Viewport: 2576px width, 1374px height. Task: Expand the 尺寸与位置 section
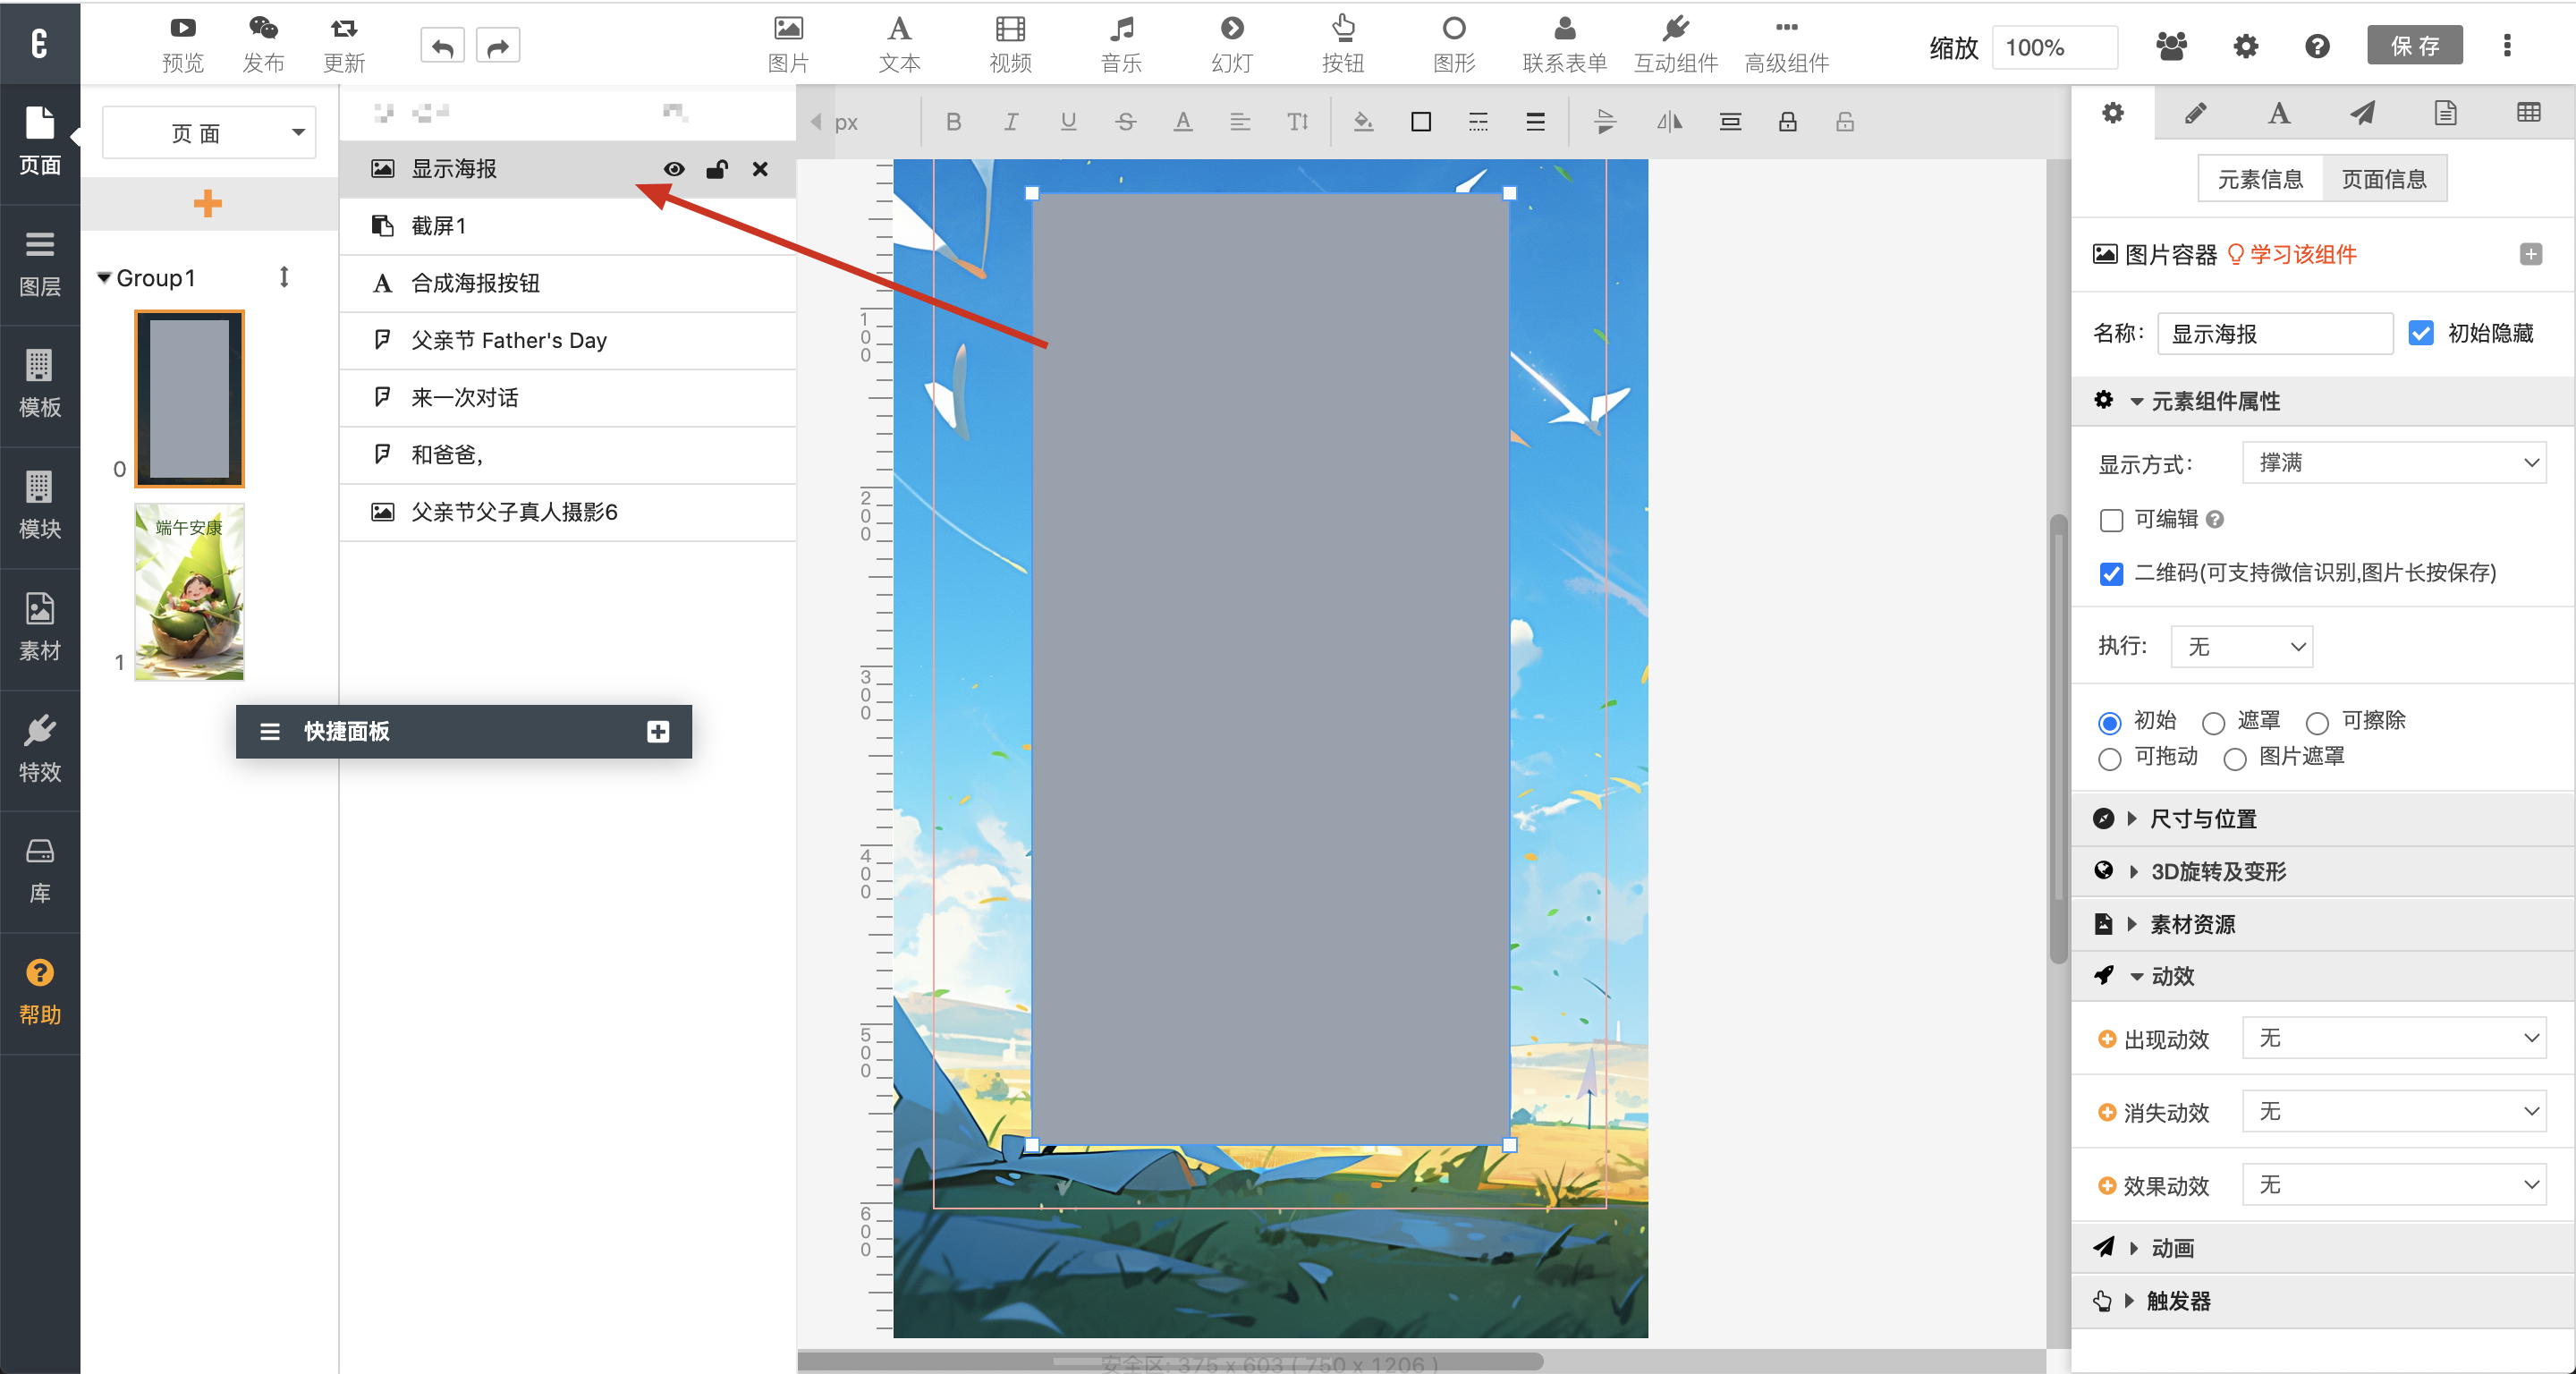(2202, 818)
